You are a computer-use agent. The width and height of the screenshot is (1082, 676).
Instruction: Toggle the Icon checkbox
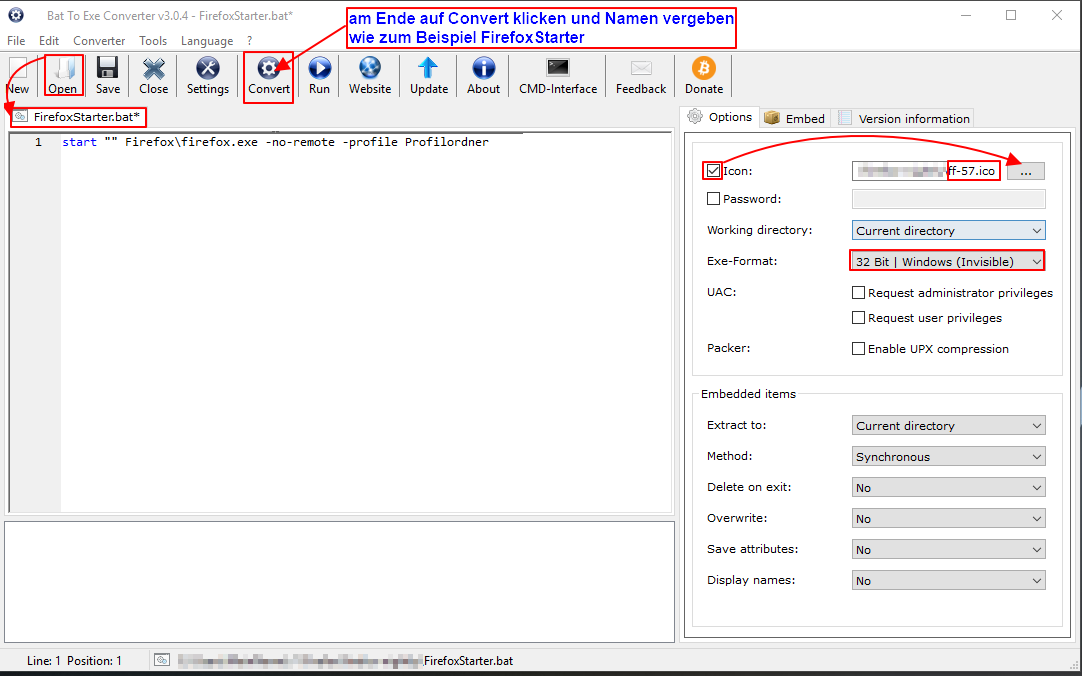pyautogui.click(x=714, y=170)
